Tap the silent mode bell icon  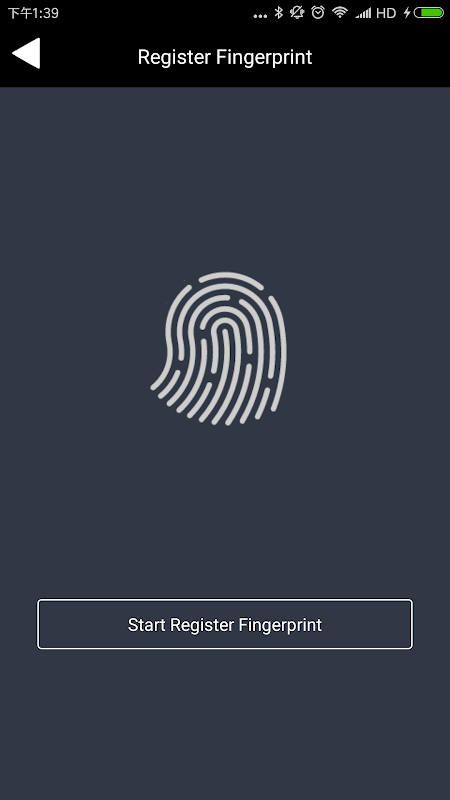[x=297, y=13]
